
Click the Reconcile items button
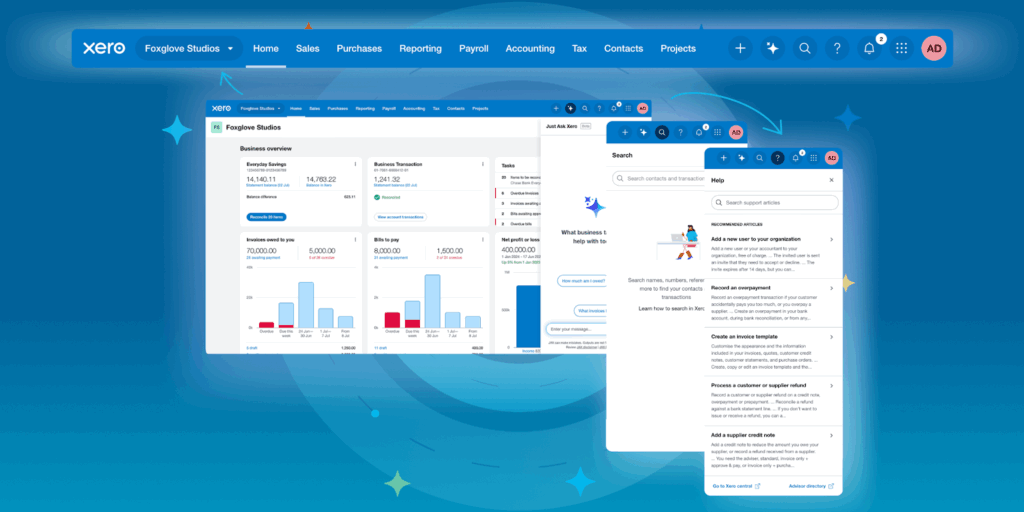click(x=265, y=216)
